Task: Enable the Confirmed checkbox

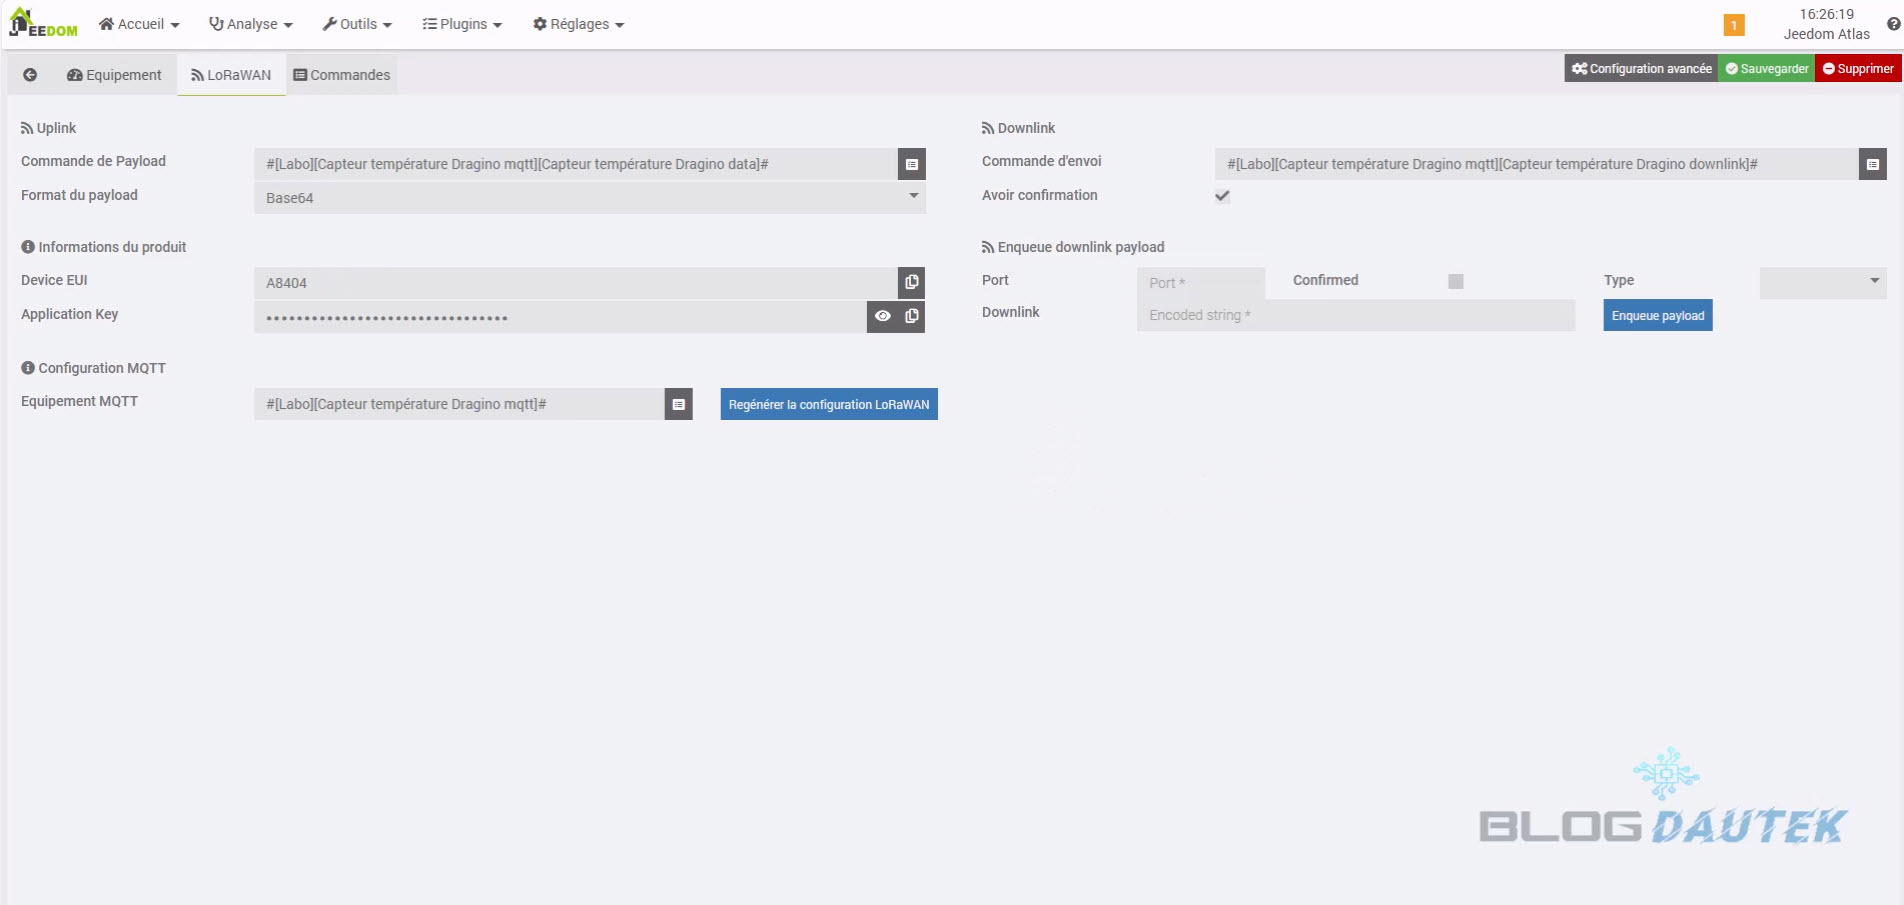Action: 1455,281
